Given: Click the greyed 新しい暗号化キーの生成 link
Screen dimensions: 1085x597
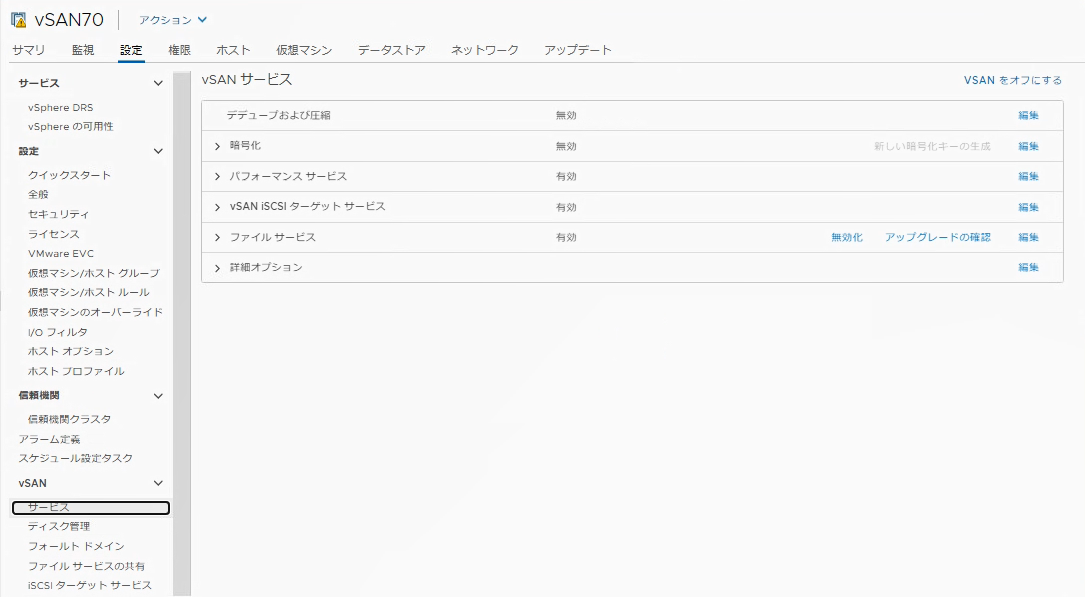Looking at the screenshot, I should 932,146.
